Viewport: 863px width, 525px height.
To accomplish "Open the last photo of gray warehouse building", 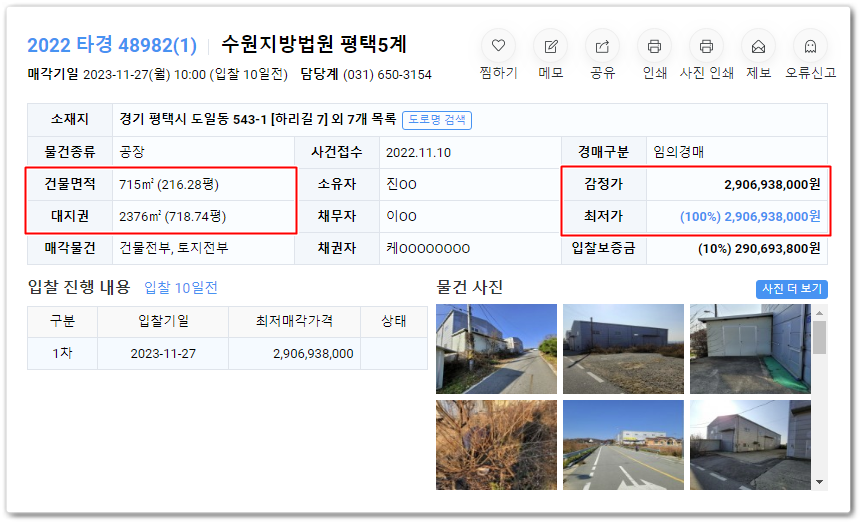I will [750, 445].
